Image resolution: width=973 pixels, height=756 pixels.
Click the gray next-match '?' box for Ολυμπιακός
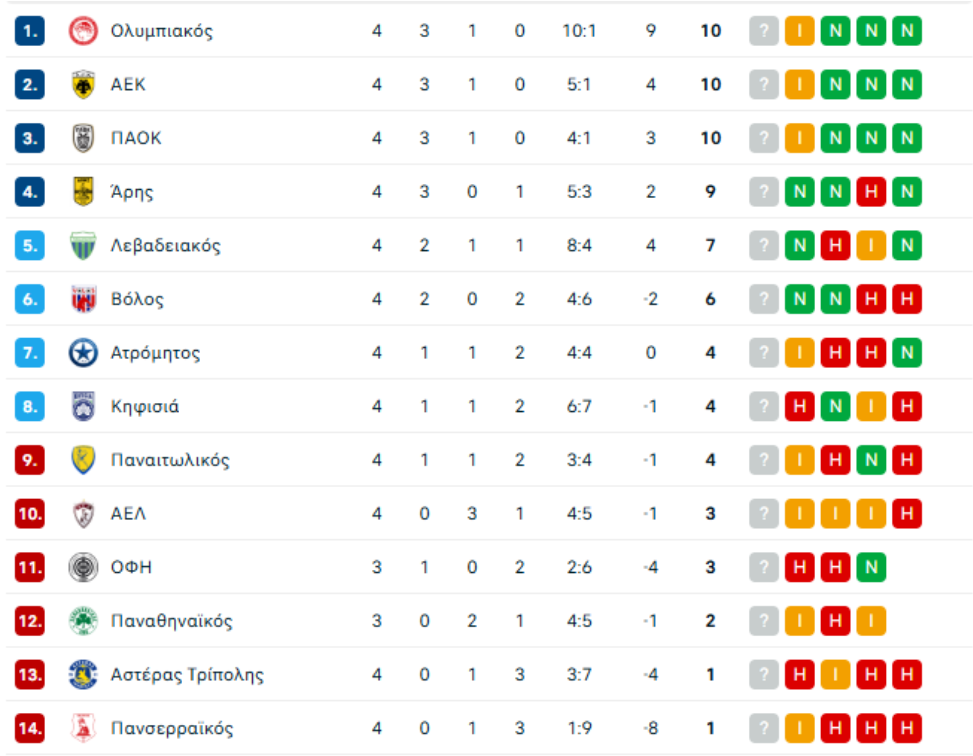pyautogui.click(x=764, y=31)
